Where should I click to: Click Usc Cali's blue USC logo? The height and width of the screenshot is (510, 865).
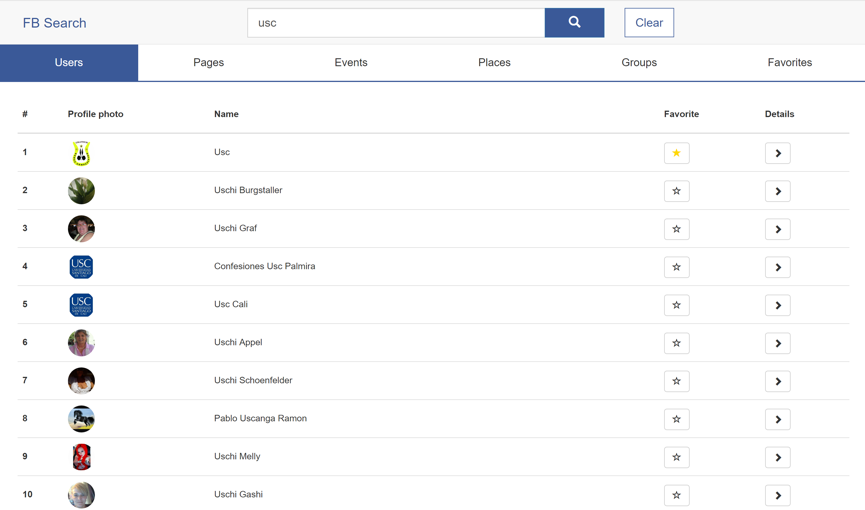coord(81,305)
